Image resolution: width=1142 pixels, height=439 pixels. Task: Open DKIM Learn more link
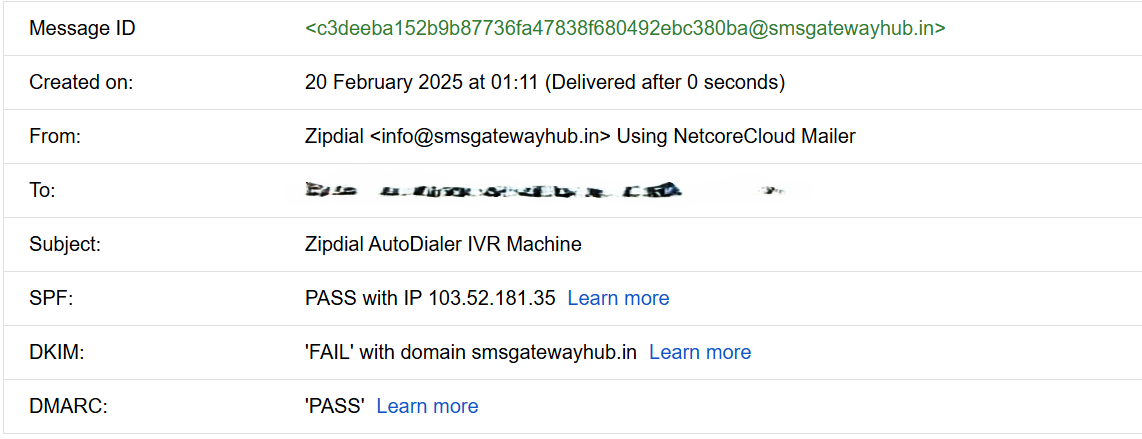700,352
